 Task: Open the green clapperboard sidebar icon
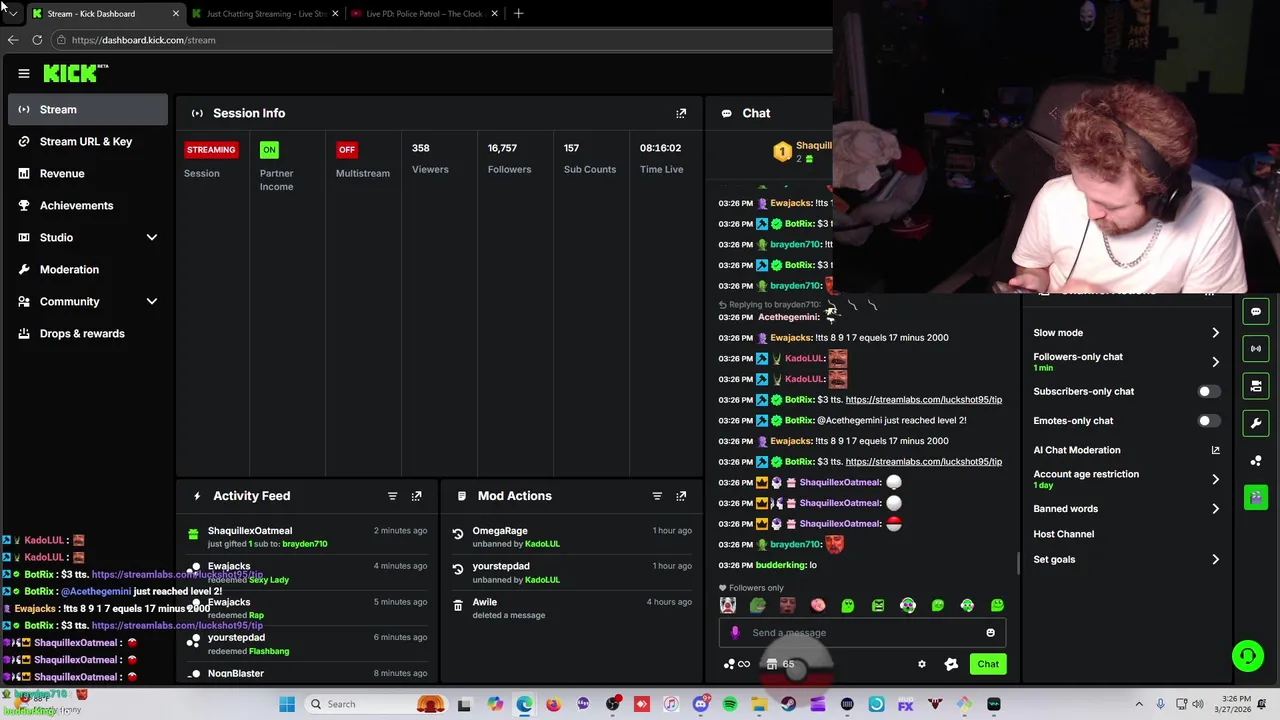[x=1256, y=497]
